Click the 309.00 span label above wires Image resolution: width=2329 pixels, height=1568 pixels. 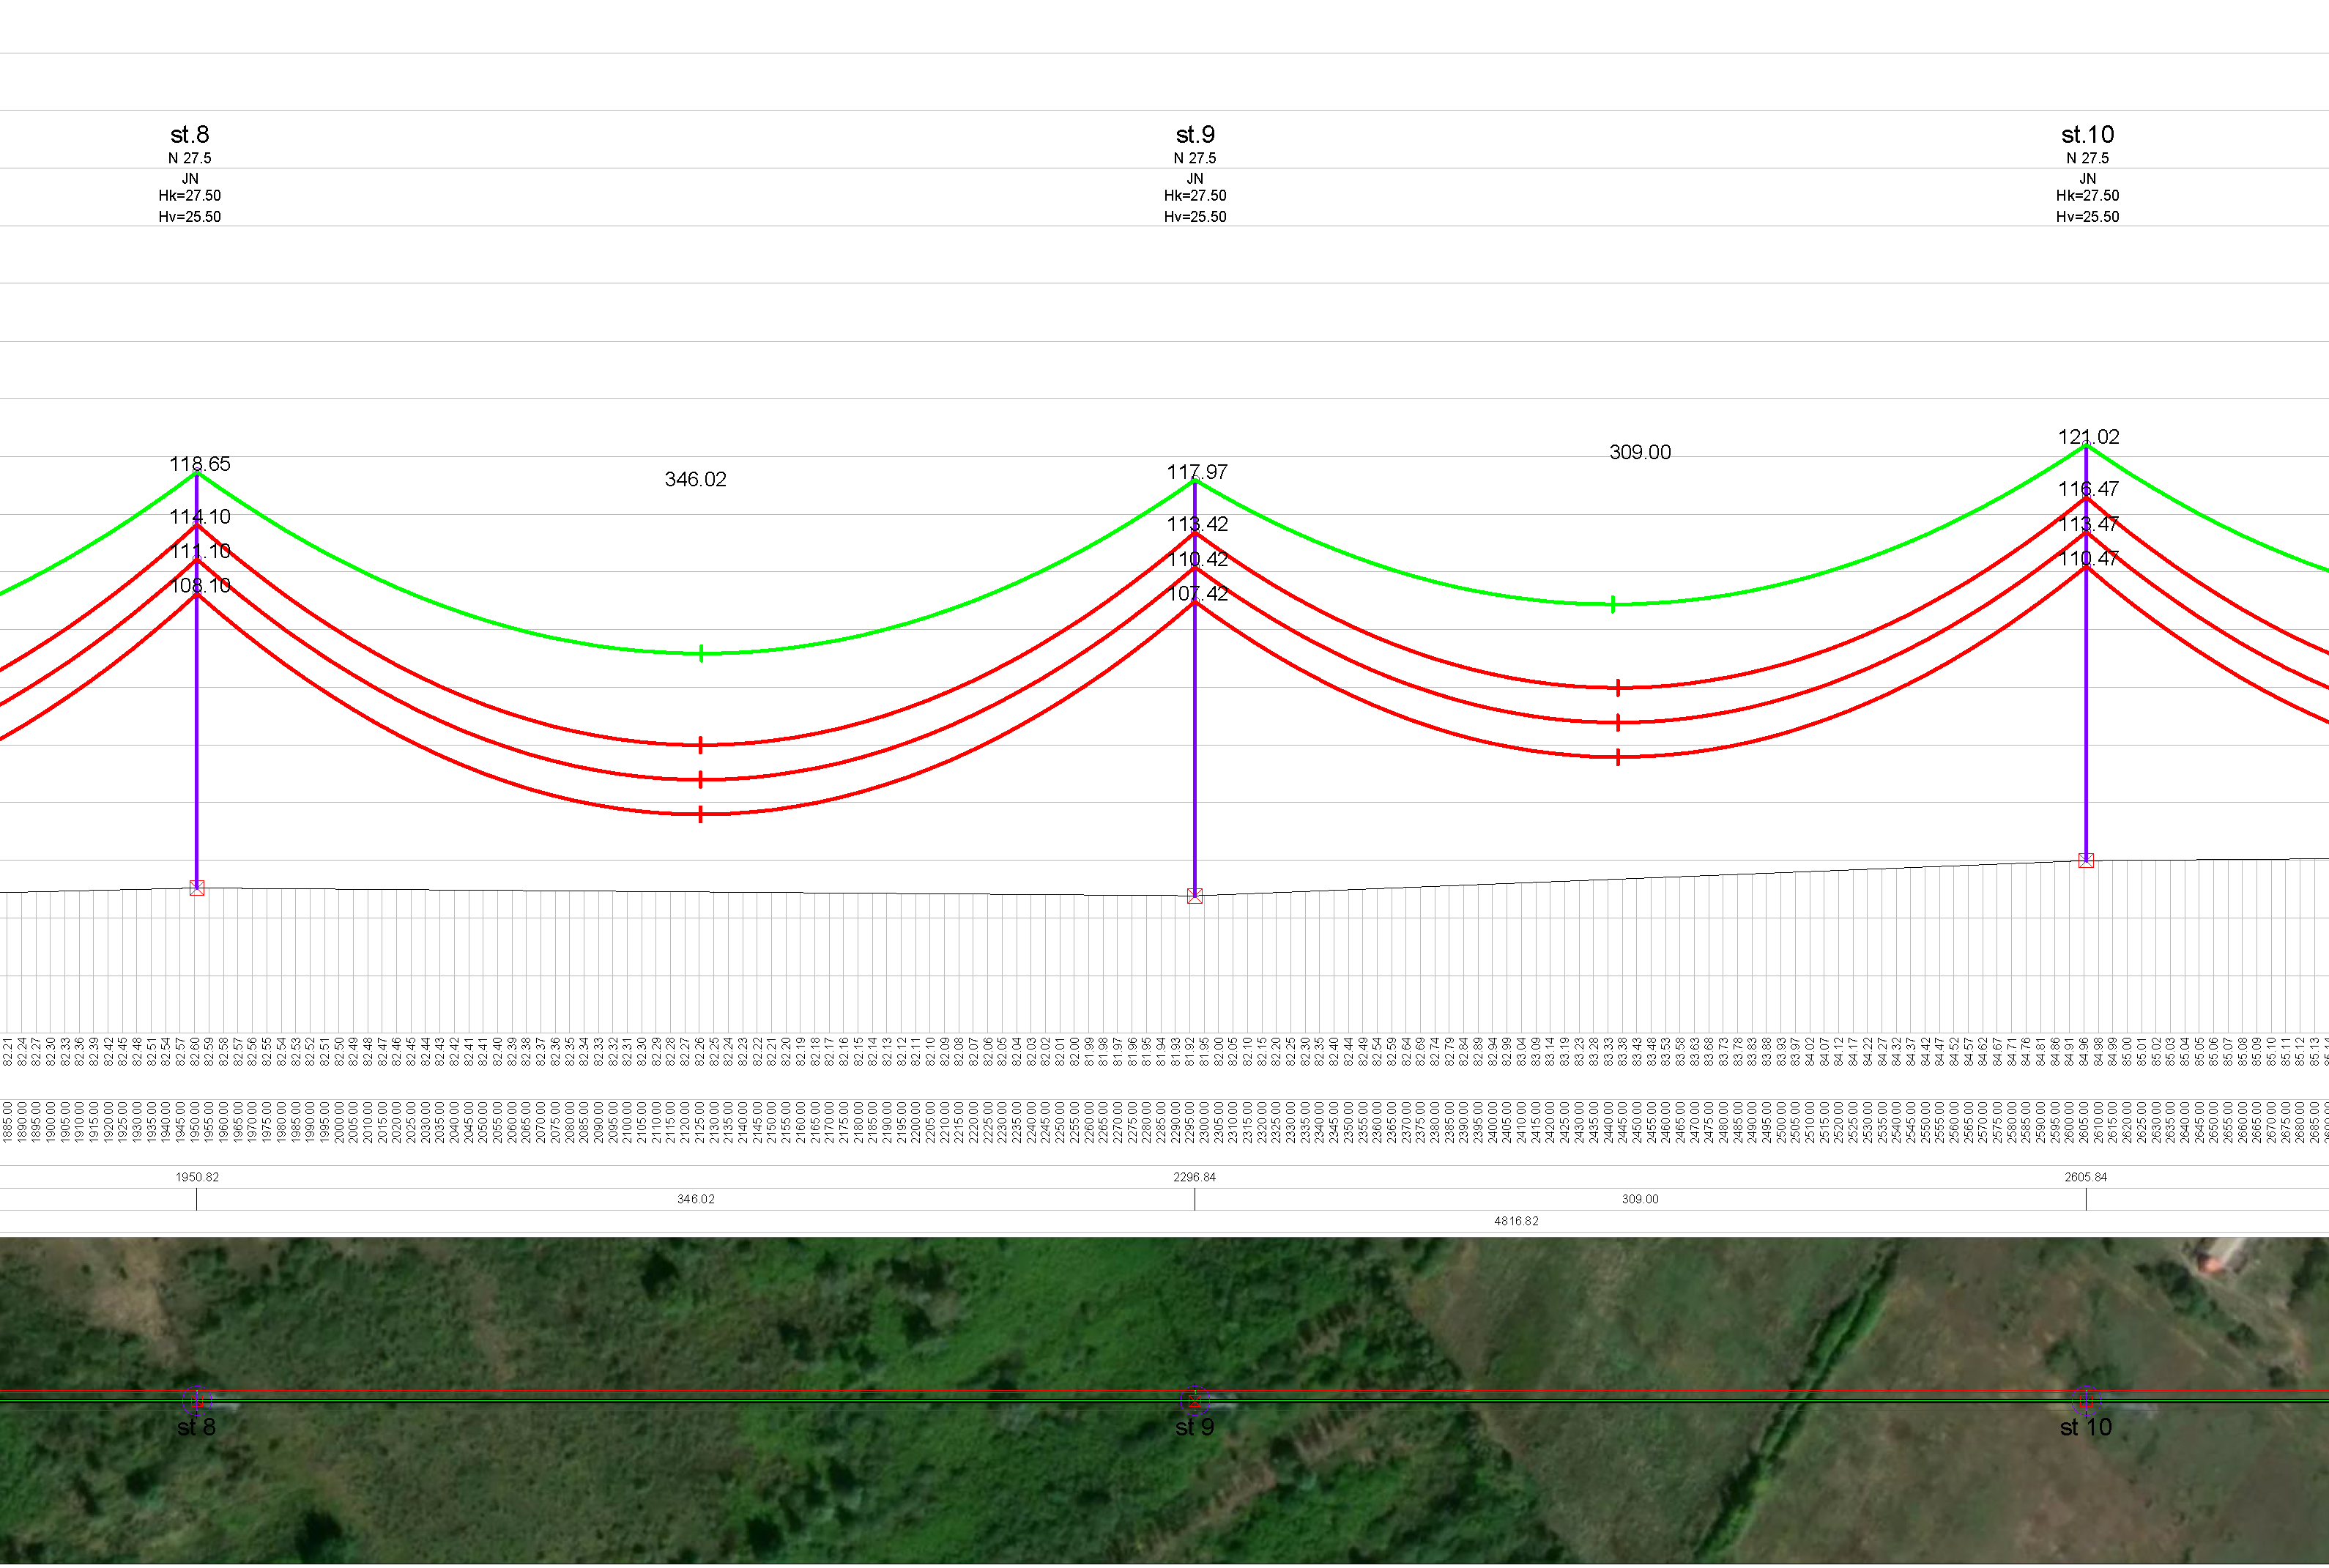[1639, 453]
